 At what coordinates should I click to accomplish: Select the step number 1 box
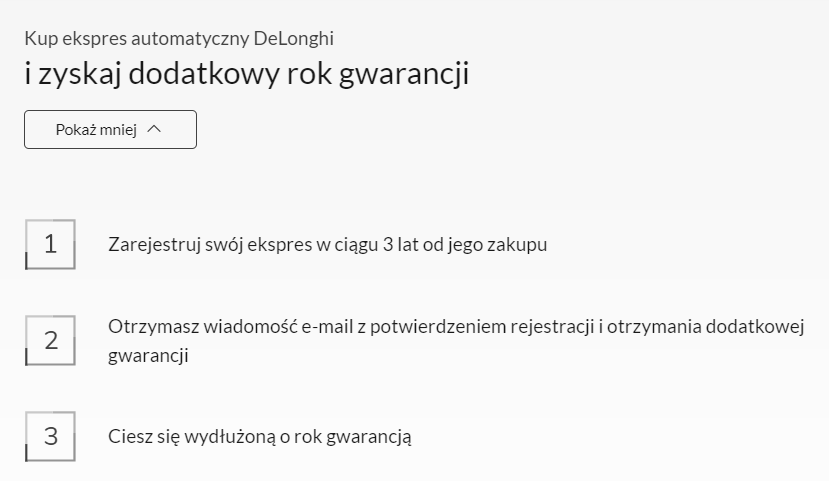pyautogui.click(x=50, y=244)
